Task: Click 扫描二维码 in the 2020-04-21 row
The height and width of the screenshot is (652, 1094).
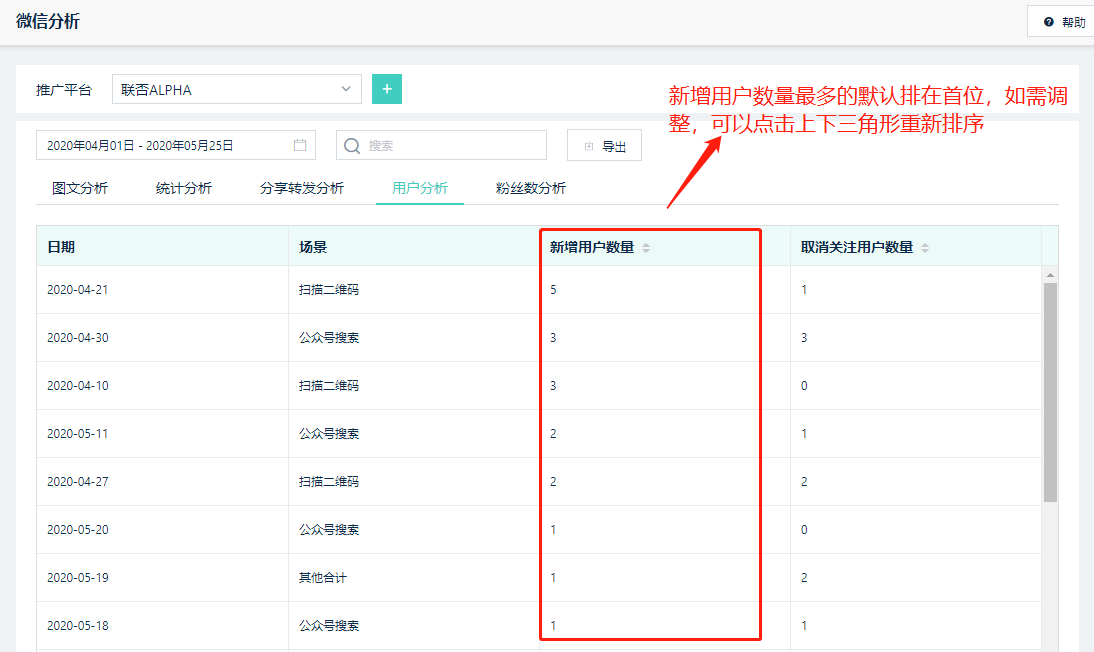Action: (329, 290)
